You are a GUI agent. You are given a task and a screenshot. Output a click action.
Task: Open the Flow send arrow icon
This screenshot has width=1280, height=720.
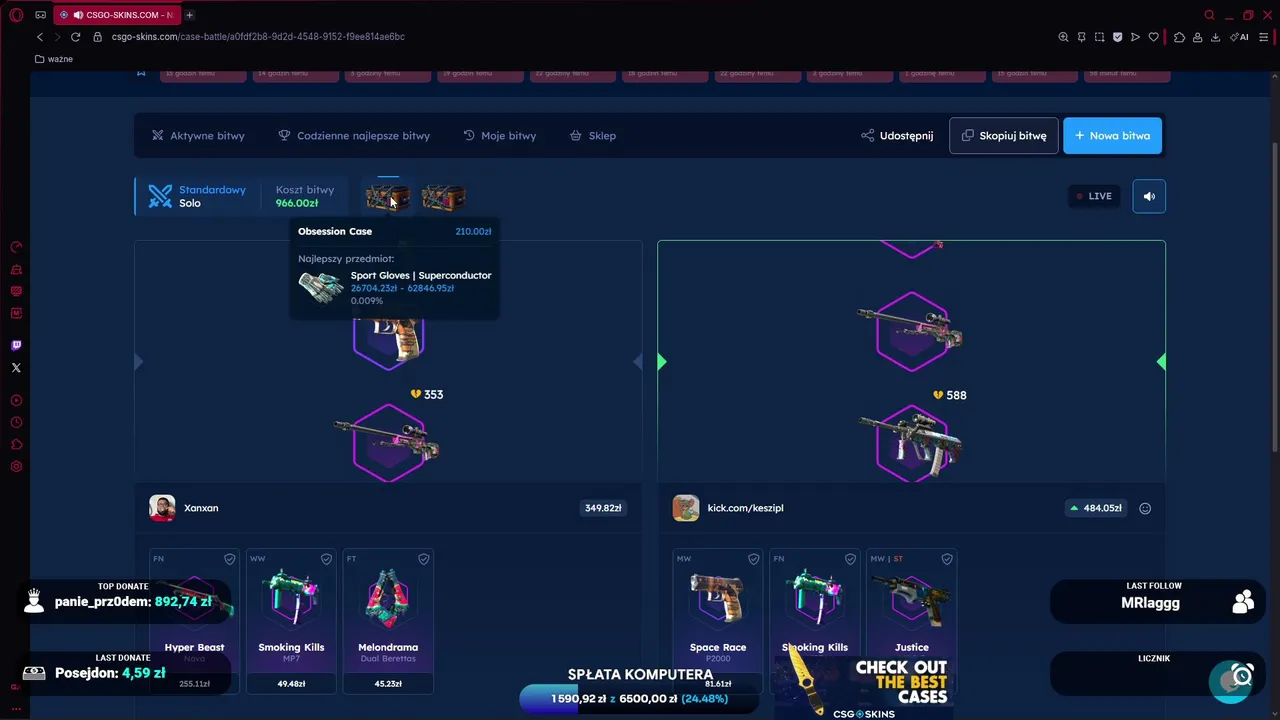(1135, 37)
